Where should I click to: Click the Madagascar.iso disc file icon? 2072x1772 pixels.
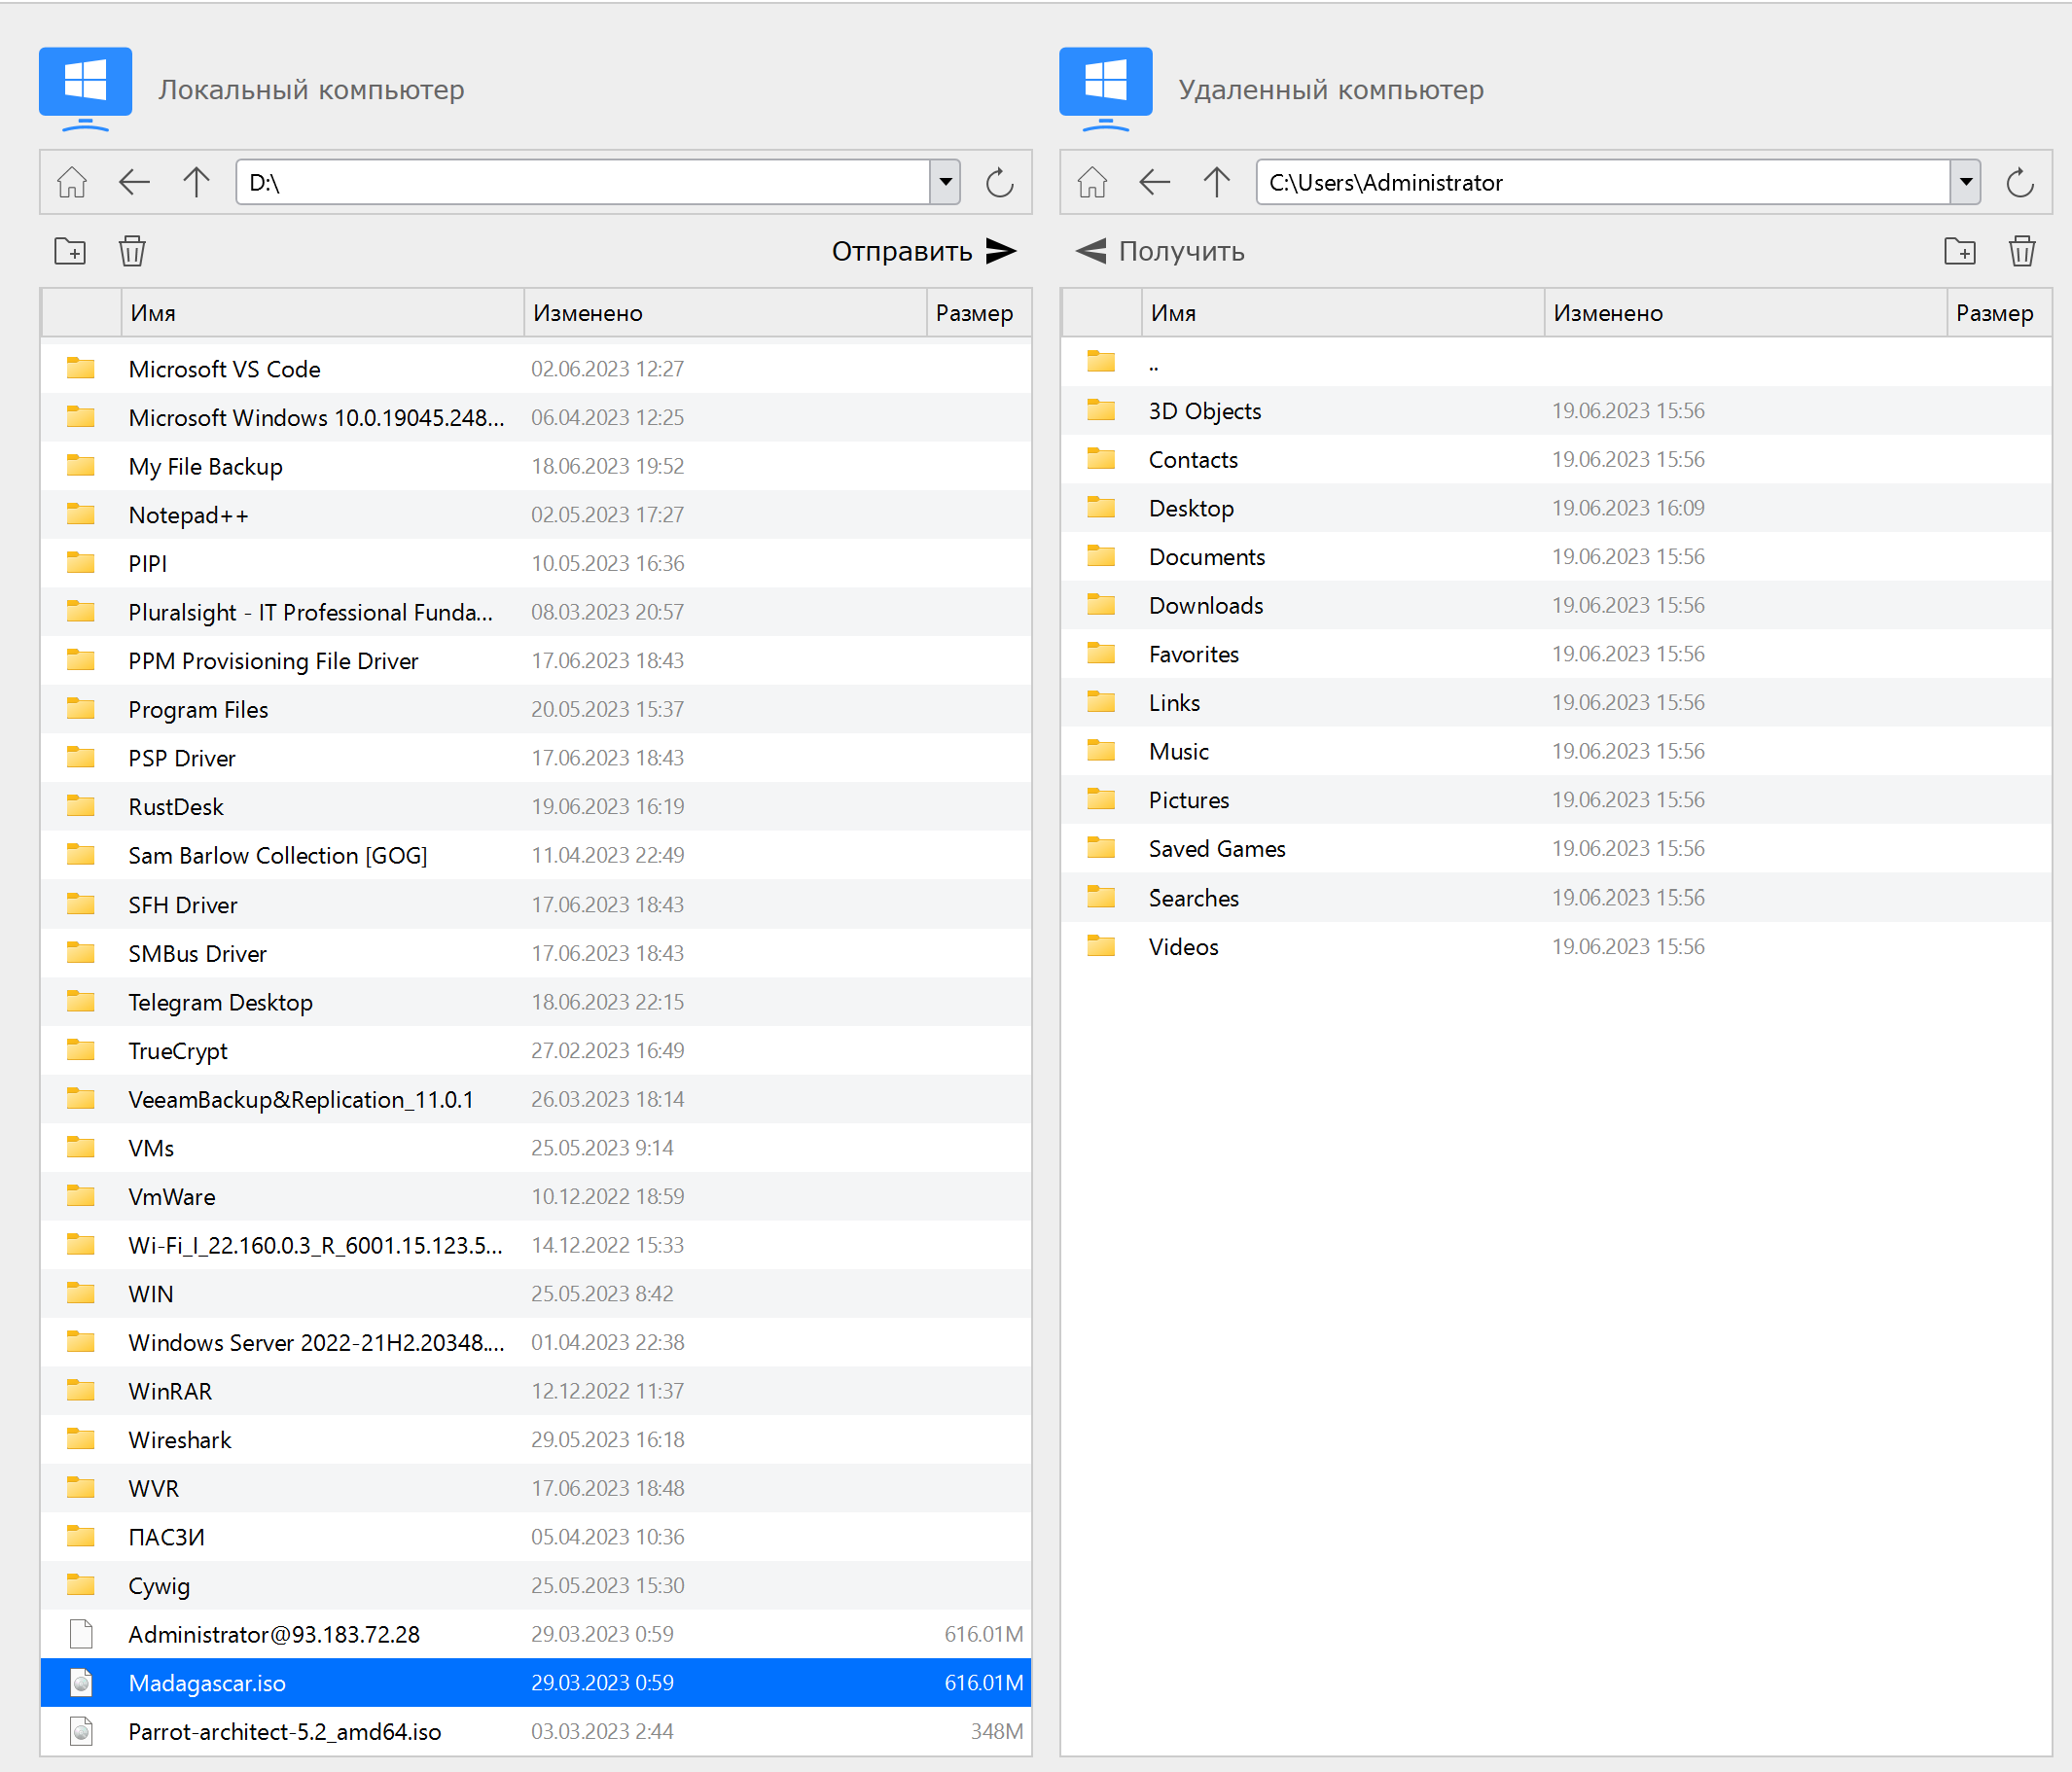[x=81, y=1683]
